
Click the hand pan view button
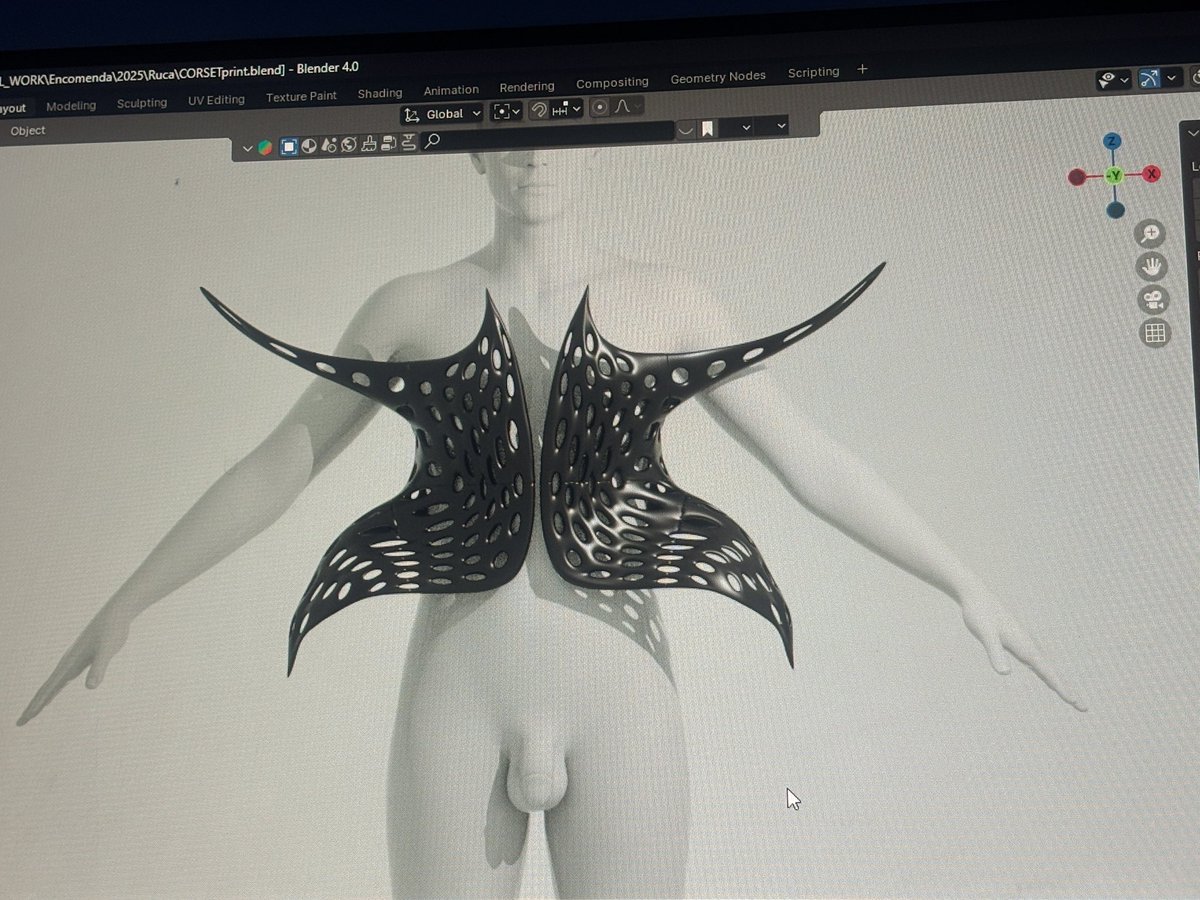tap(1153, 266)
